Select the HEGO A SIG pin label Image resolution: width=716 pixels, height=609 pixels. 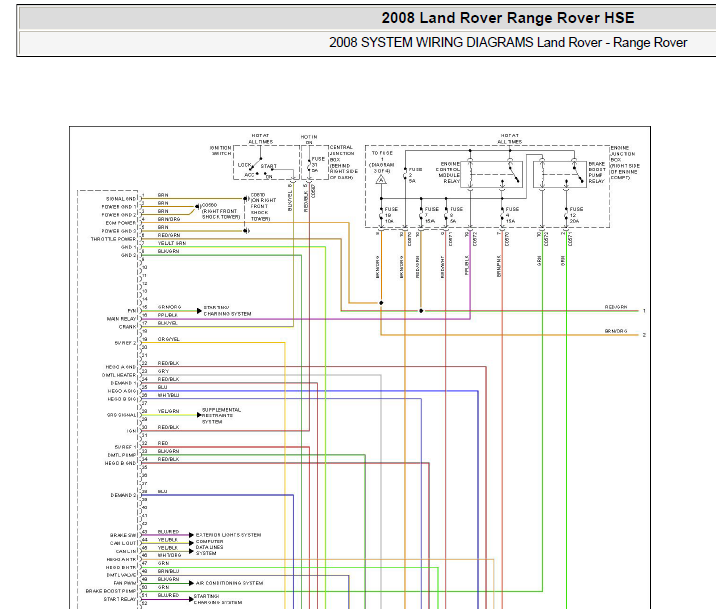pyautogui.click(x=122, y=391)
